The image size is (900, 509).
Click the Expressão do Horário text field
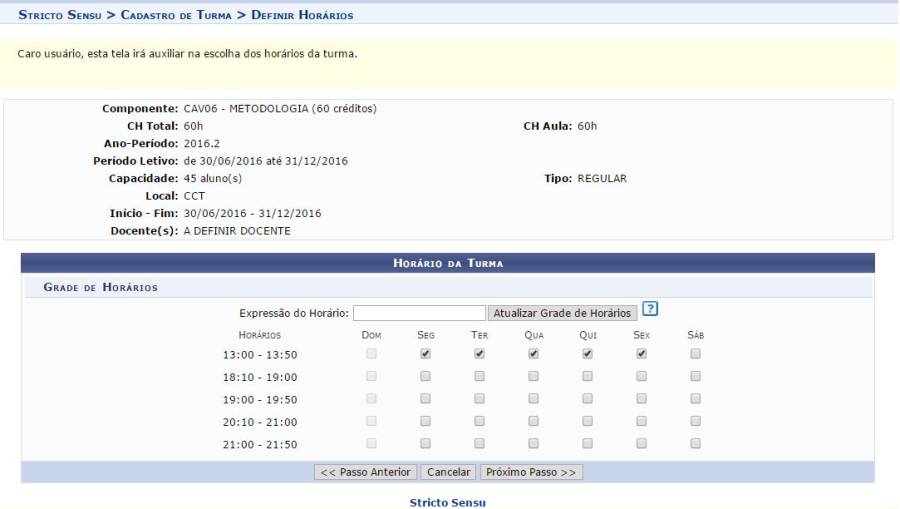point(419,313)
